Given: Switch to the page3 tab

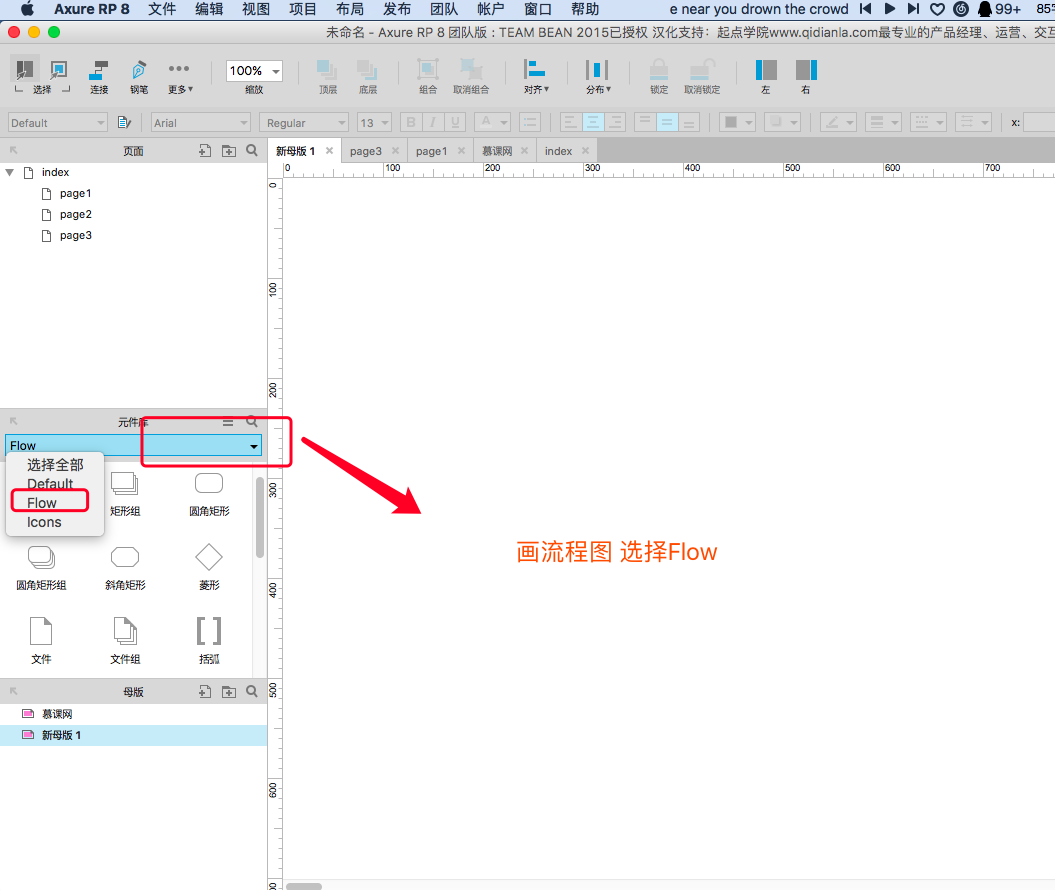Looking at the screenshot, I should (x=365, y=151).
